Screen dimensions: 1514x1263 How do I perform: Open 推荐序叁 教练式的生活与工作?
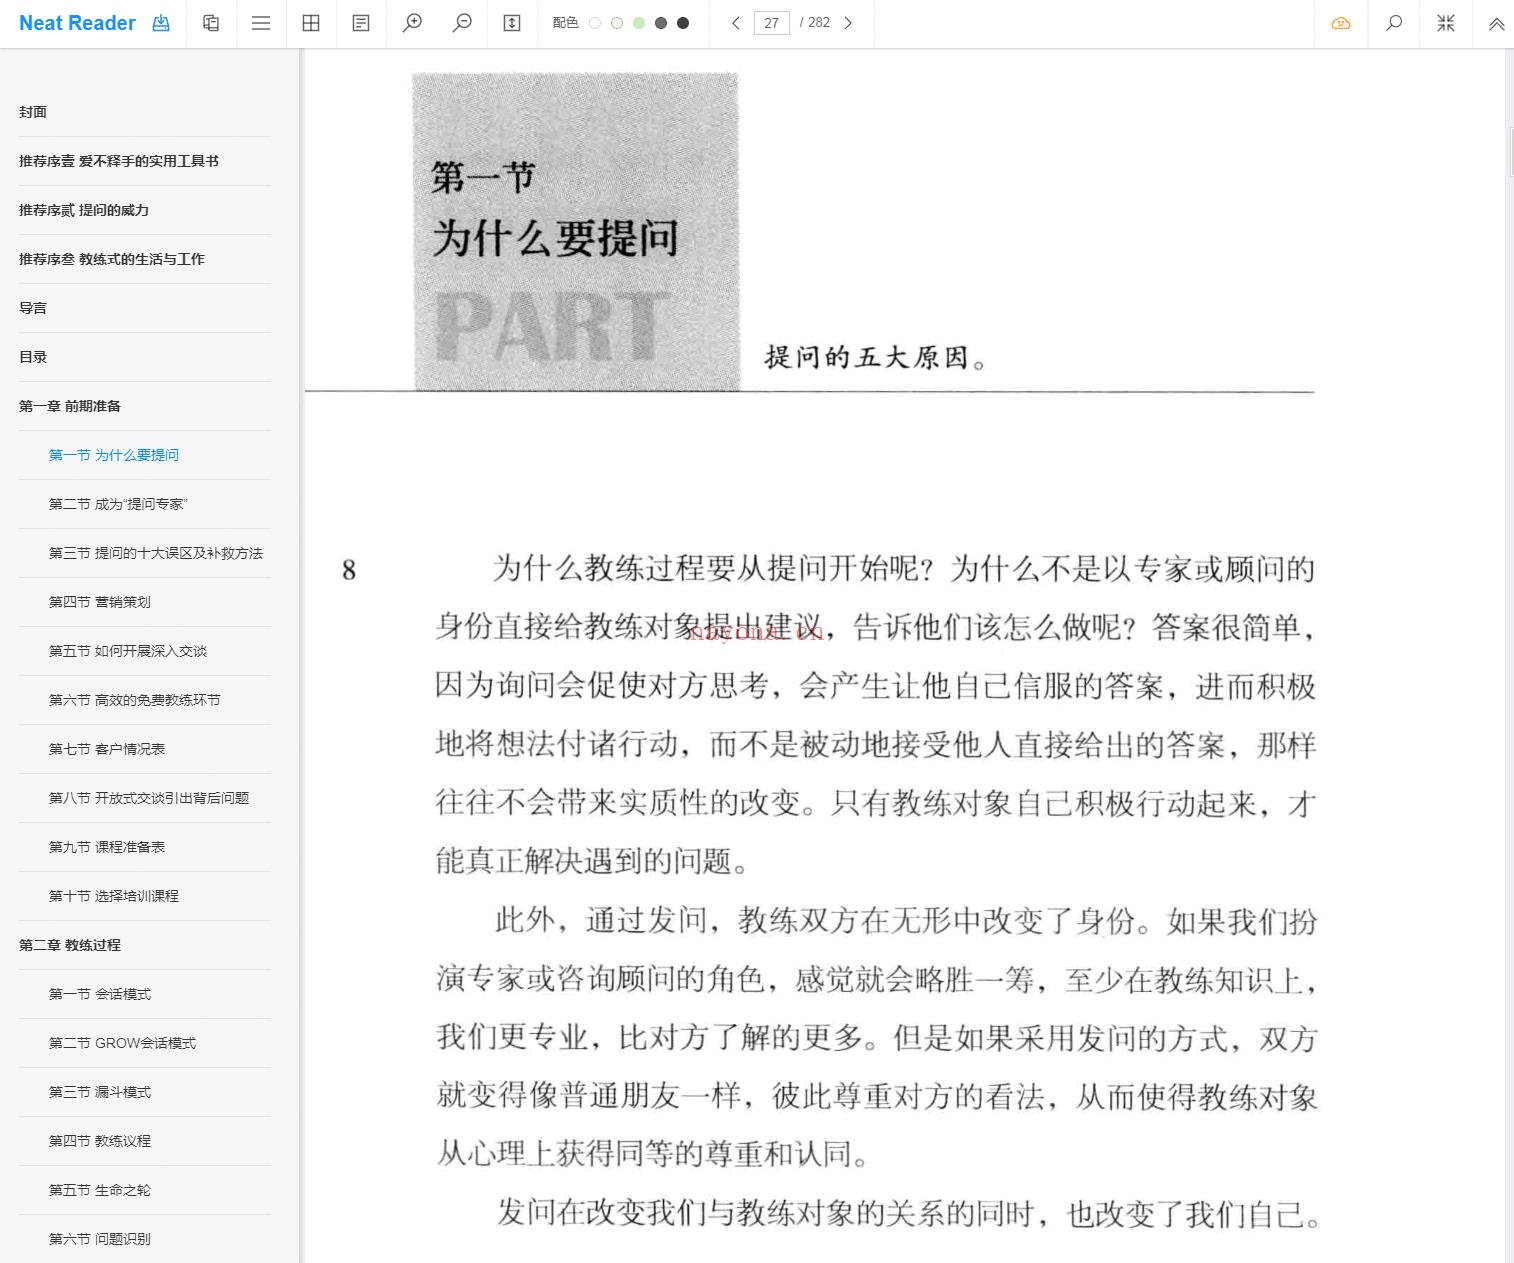click(112, 259)
